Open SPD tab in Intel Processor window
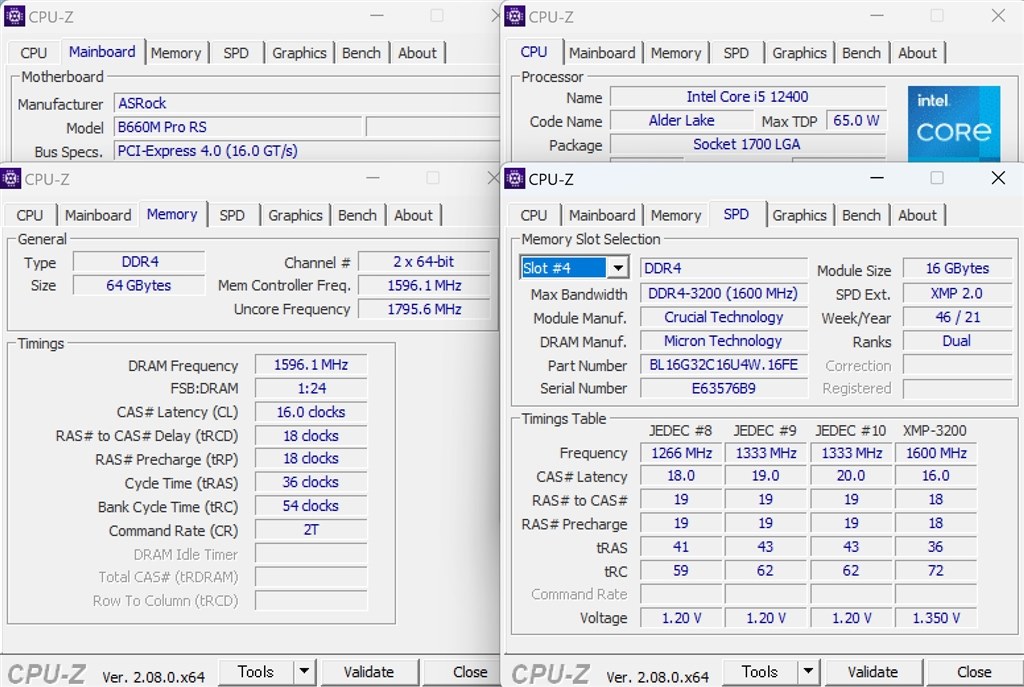 pos(736,53)
